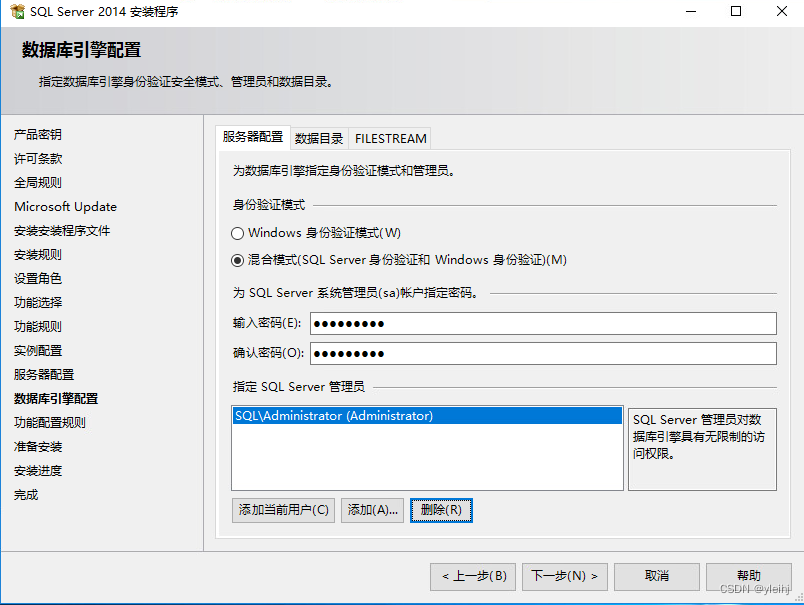This screenshot has height=605, width=804.
Task: Click 上一步(B) to go back
Action: pos(473,576)
